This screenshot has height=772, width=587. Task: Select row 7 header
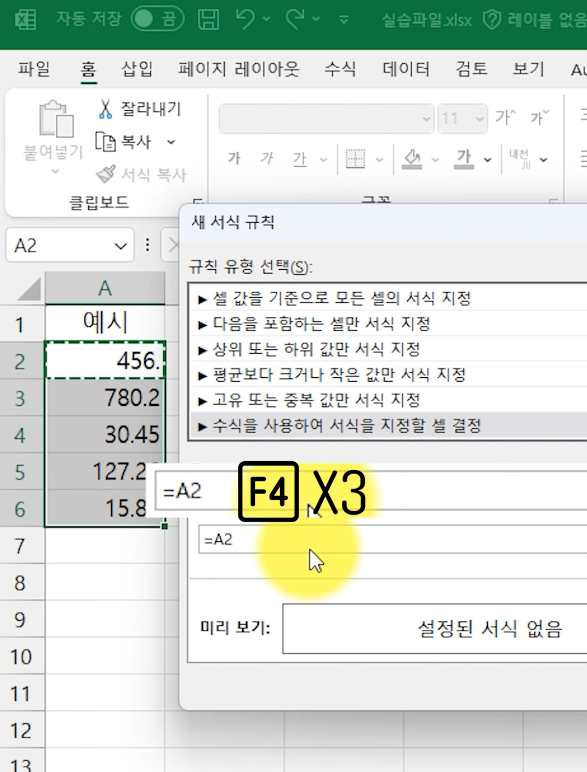coord(22,546)
